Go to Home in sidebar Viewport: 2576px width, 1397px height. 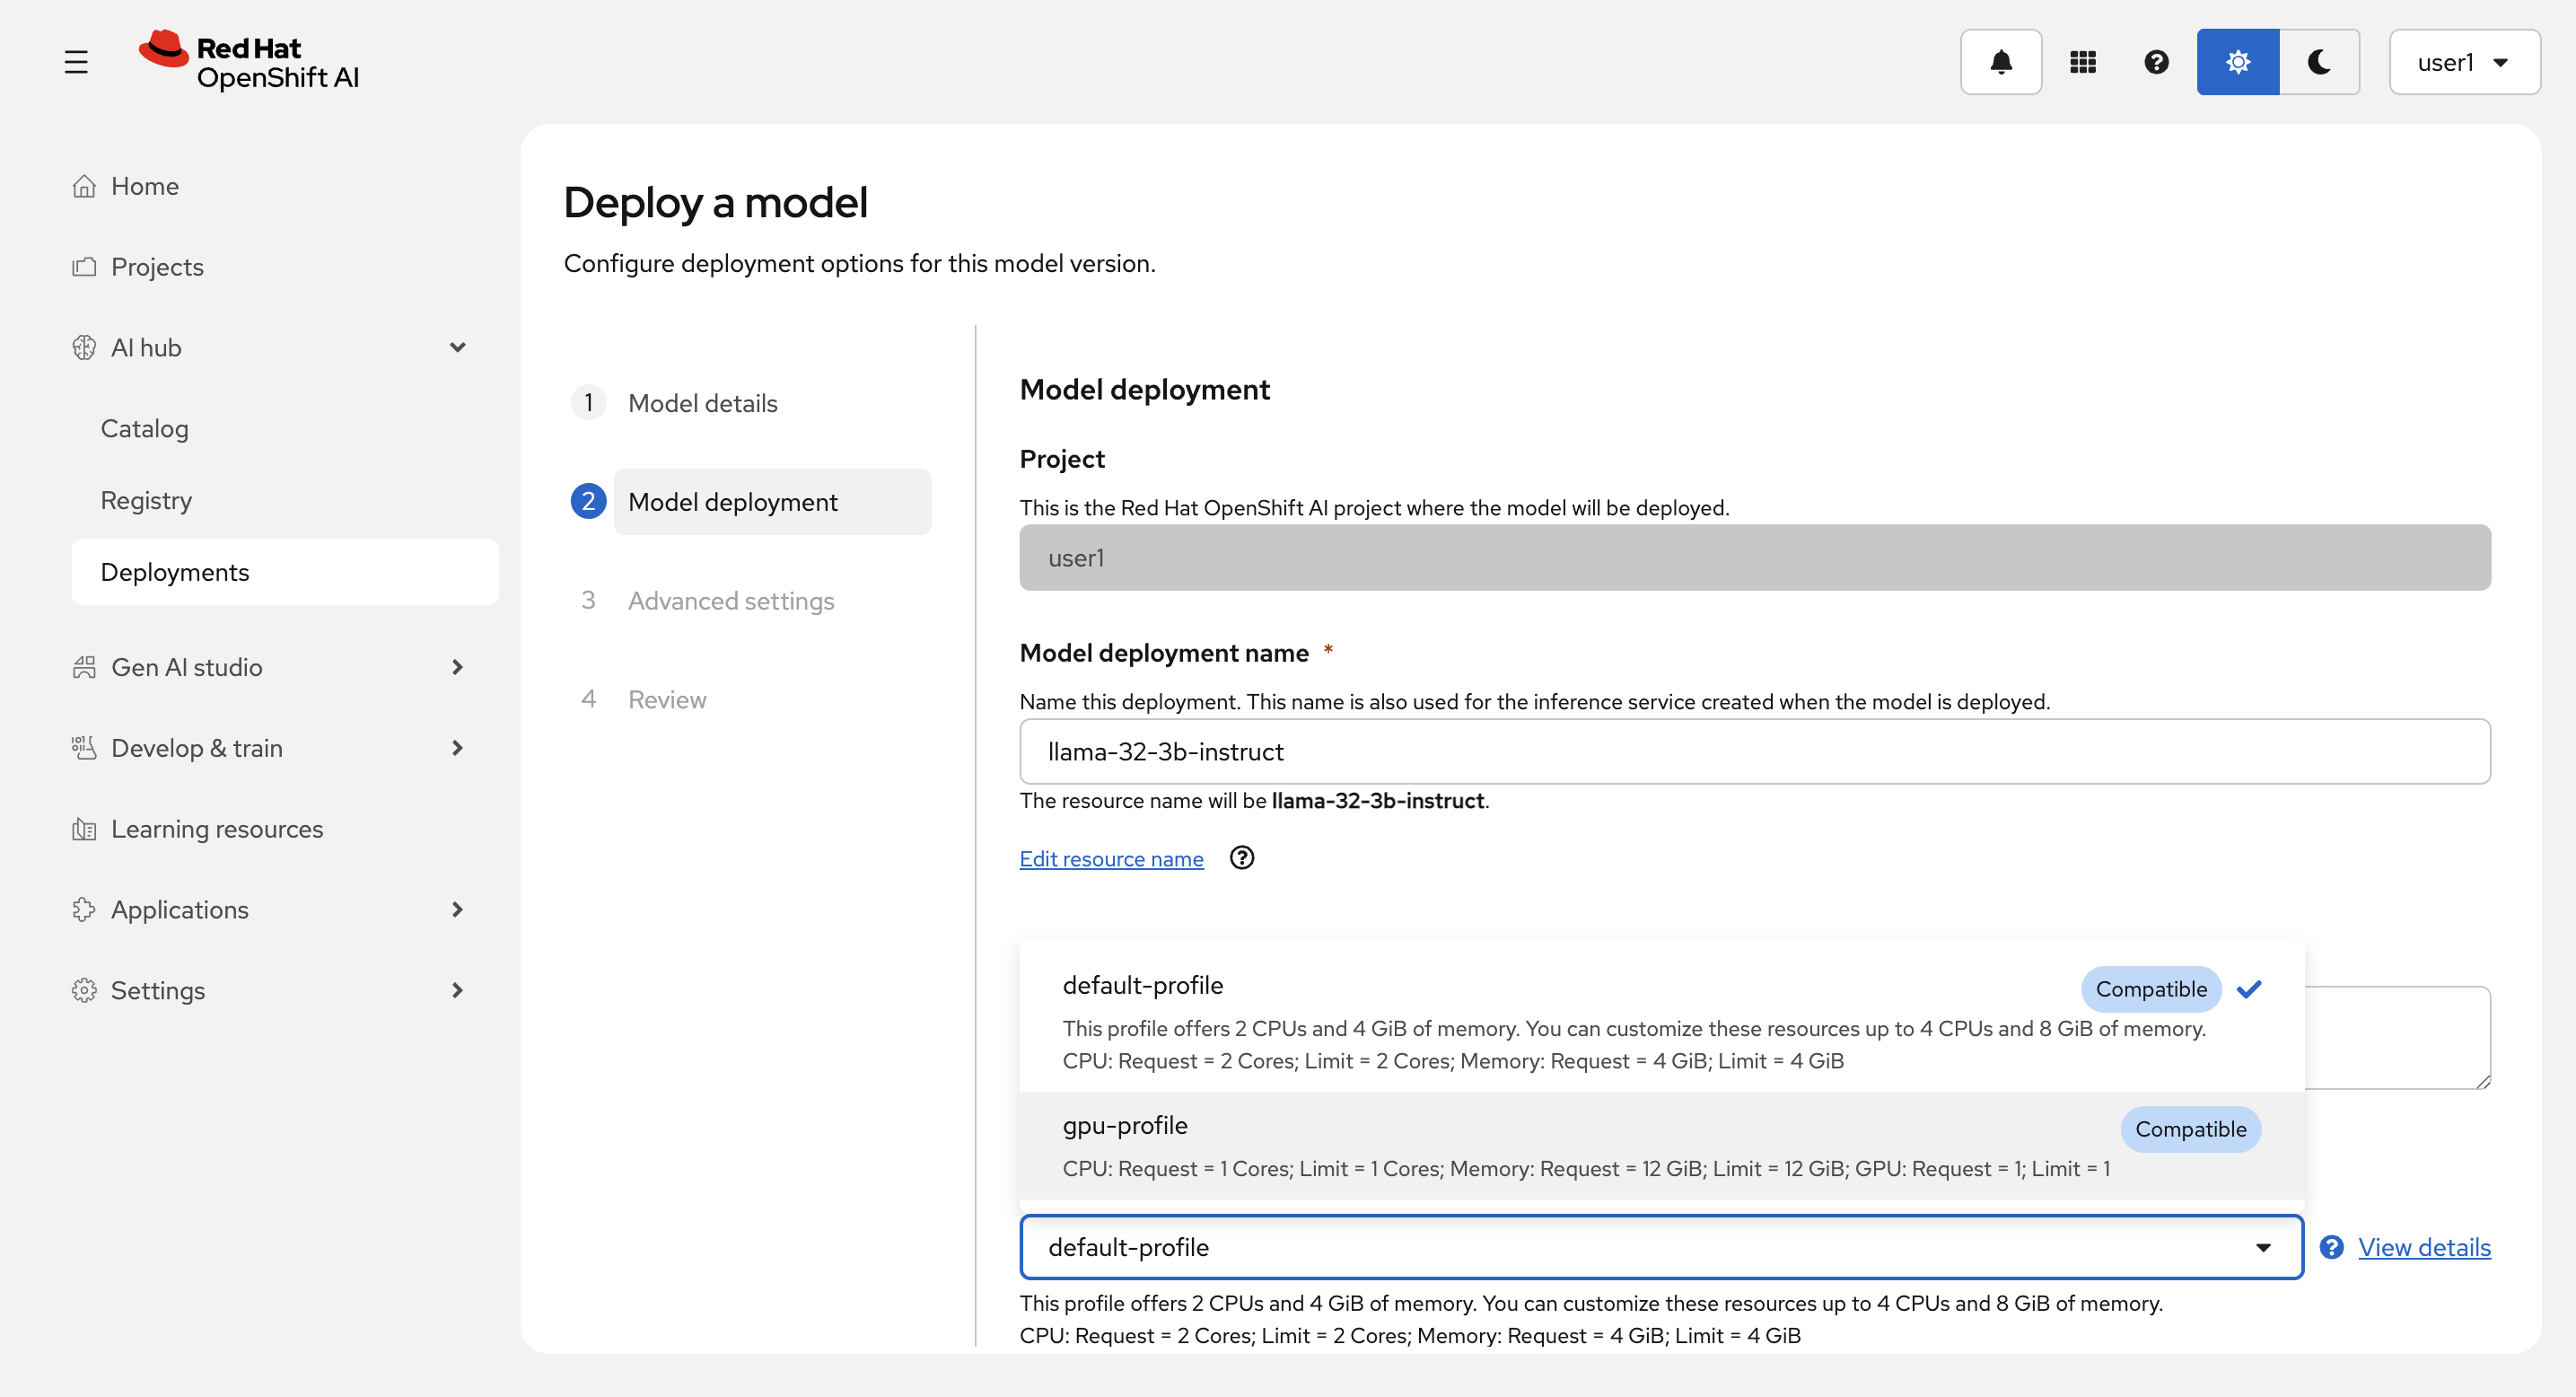coord(144,186)
